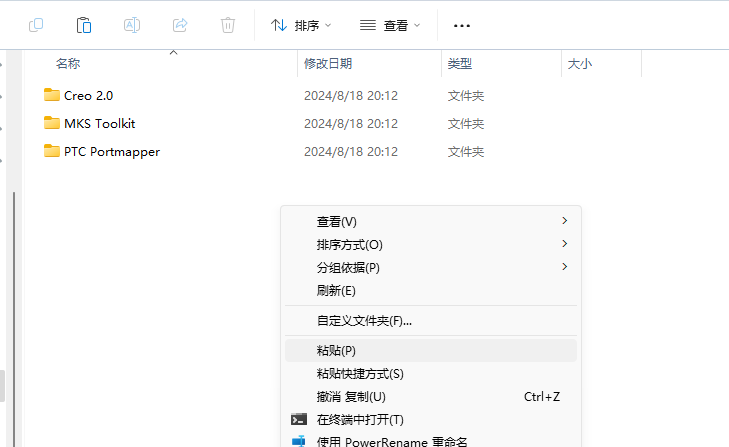
Task: Select the PTC Portmapper folder name
Action: [112, 152]
